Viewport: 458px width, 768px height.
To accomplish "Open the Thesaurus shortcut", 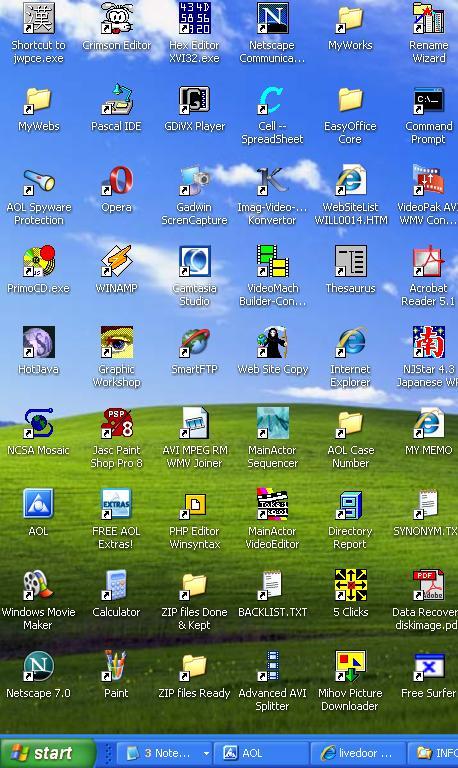I will click(x=350, y=262).
